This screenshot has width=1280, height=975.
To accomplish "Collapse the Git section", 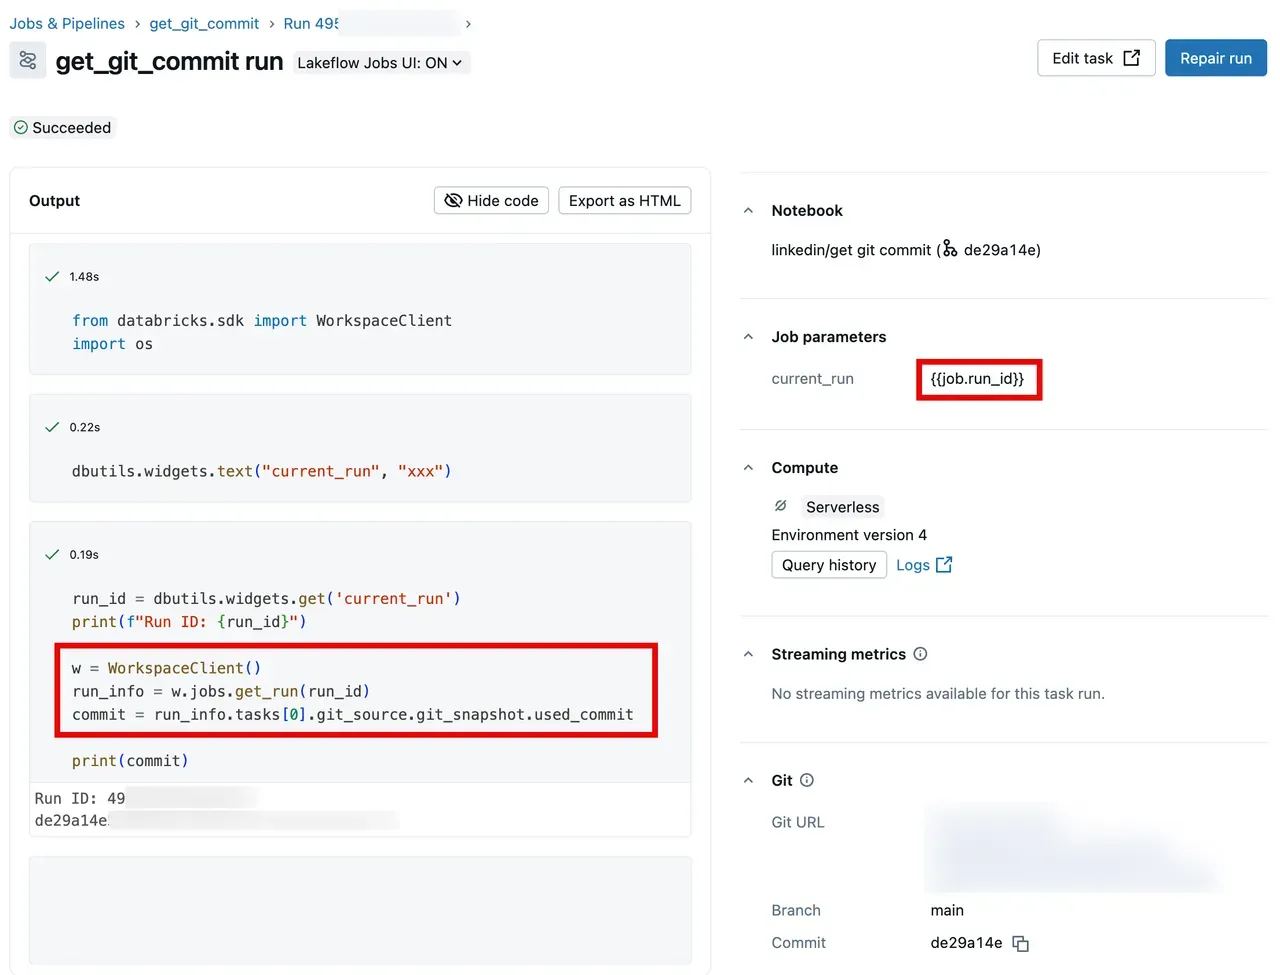I will pos(748,780).
